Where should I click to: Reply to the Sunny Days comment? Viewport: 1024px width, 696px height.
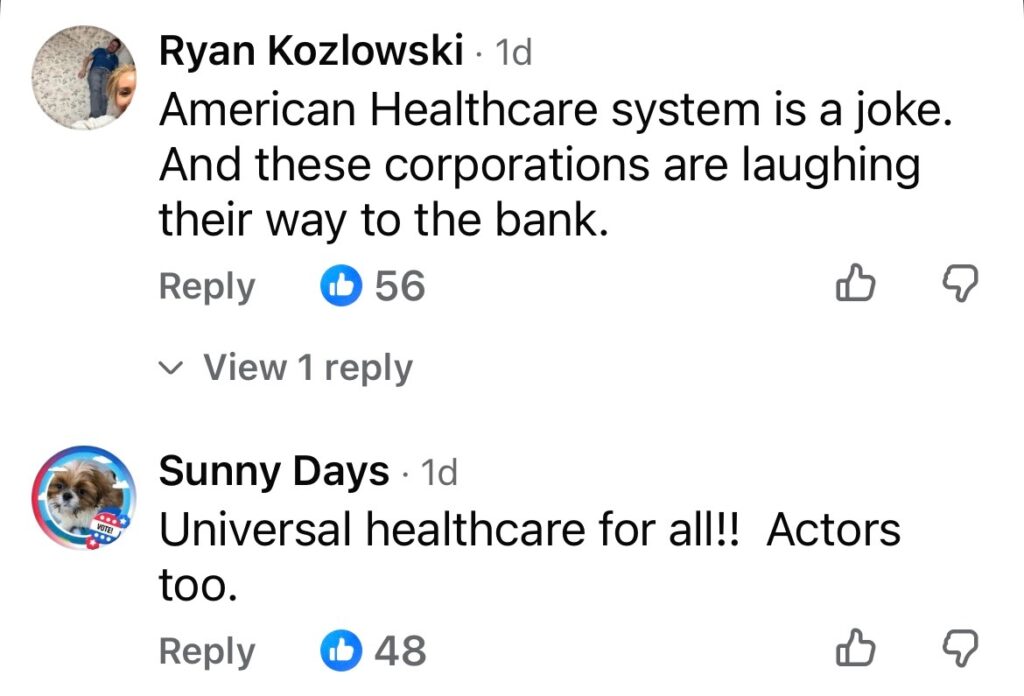(207, 651)
